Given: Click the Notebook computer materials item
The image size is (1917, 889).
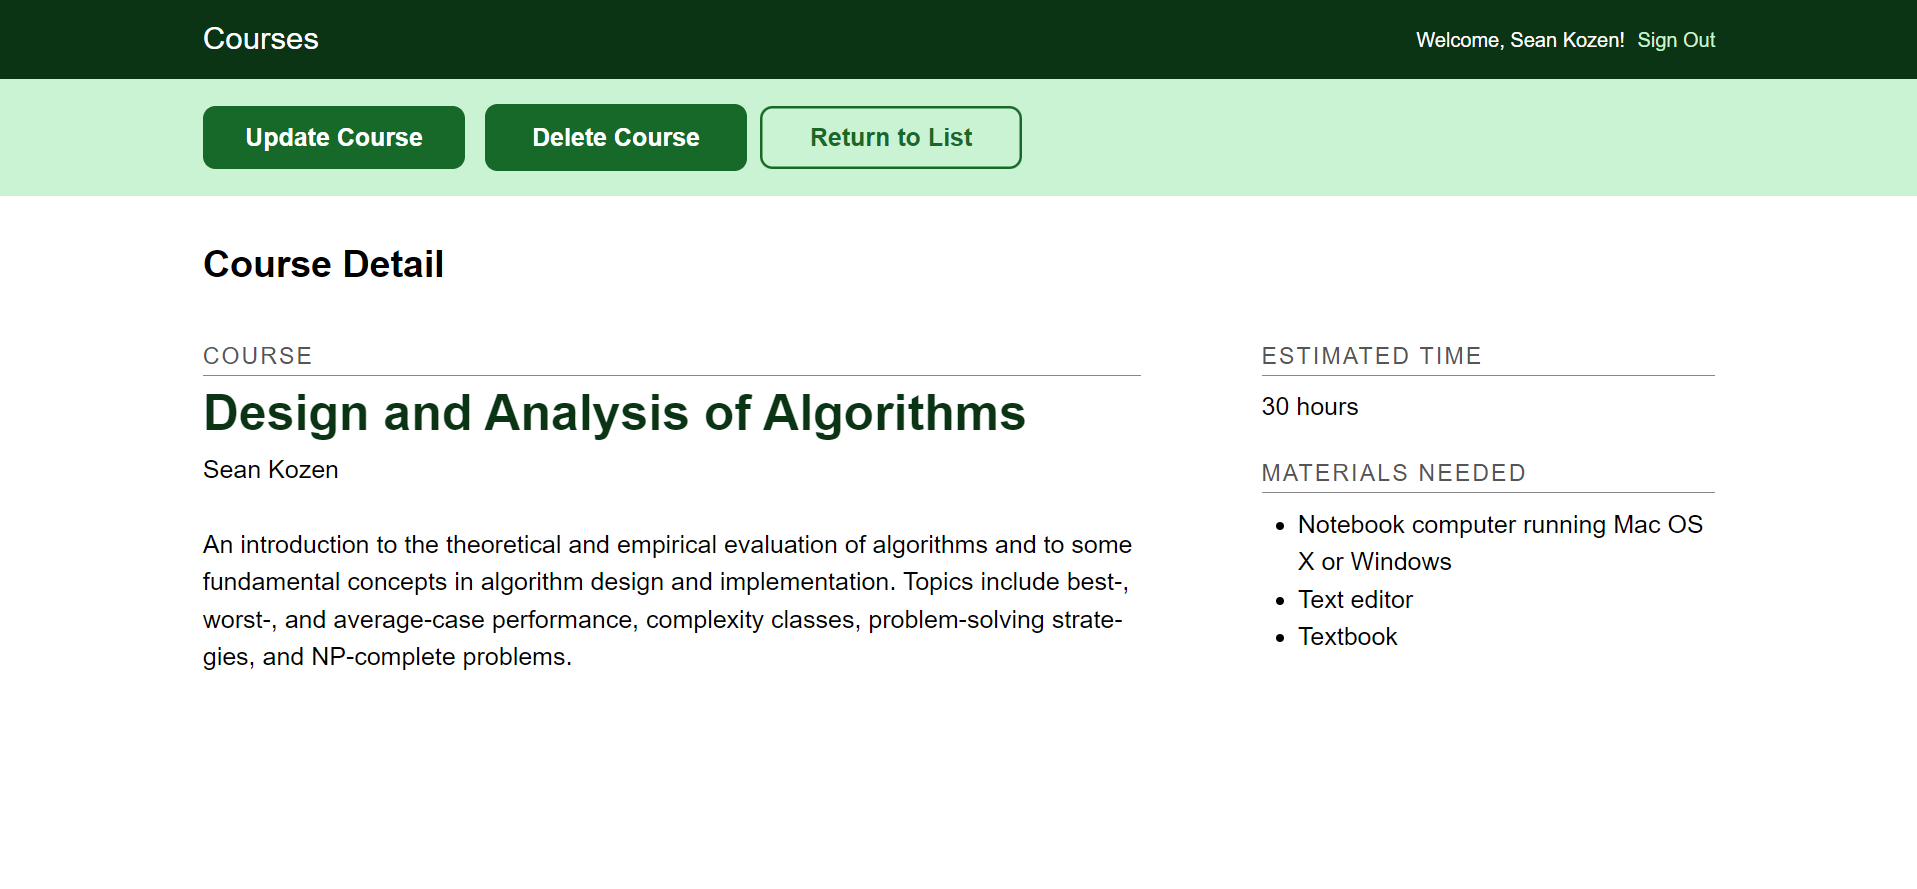Looking at the screenshot, I should click(x=1500, y=543).
